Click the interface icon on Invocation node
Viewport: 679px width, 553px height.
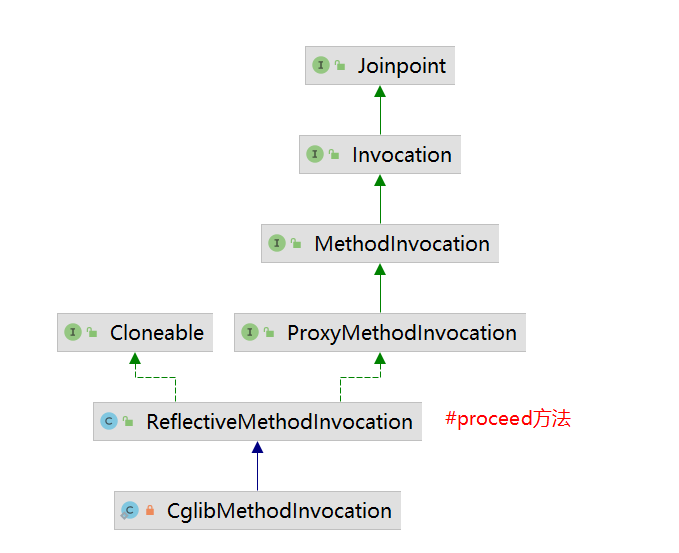tap(315, 154)
